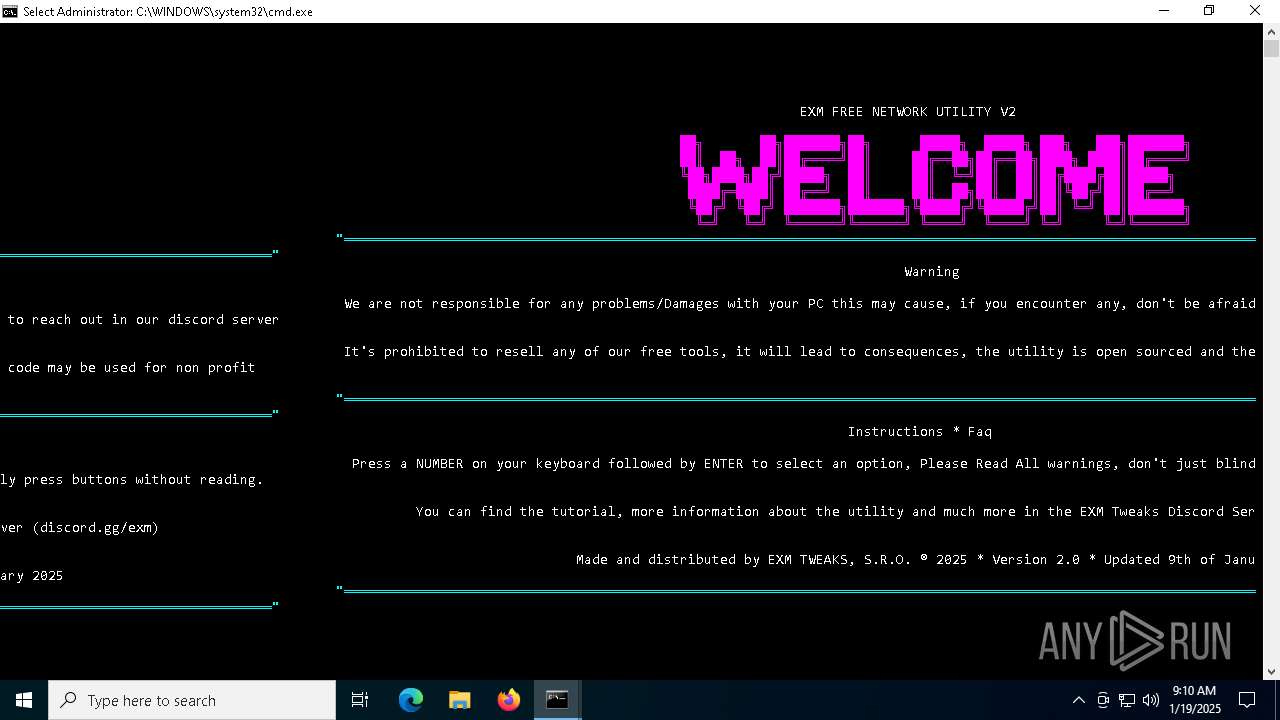Click 'code may be used for non profit' text
1280x720 pixels.
131,368
